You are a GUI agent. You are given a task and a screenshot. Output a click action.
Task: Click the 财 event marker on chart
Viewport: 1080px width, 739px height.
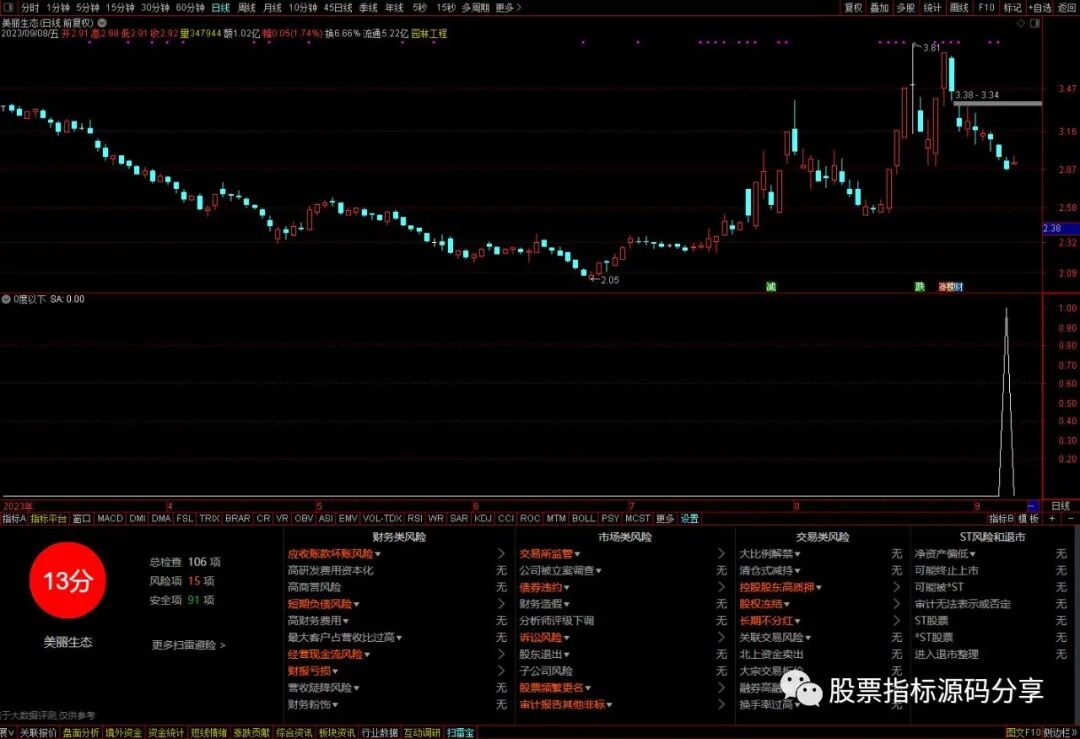click(958, 287)
